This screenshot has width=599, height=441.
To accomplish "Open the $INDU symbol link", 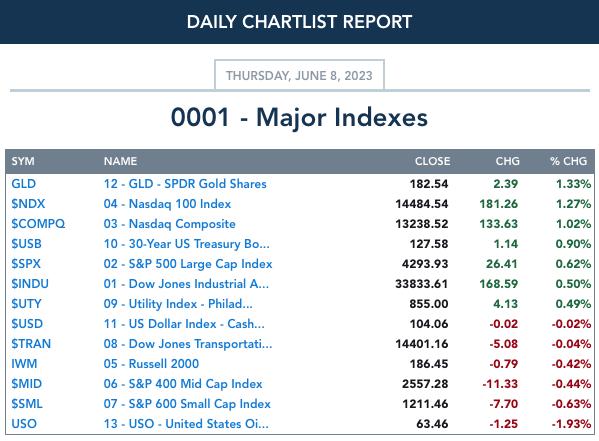I will (30, 284).
